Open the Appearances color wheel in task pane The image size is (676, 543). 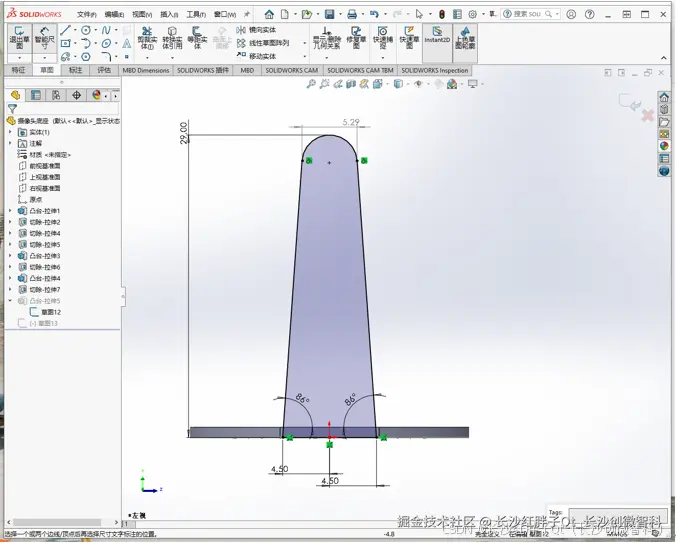click(x=664, y=146)
